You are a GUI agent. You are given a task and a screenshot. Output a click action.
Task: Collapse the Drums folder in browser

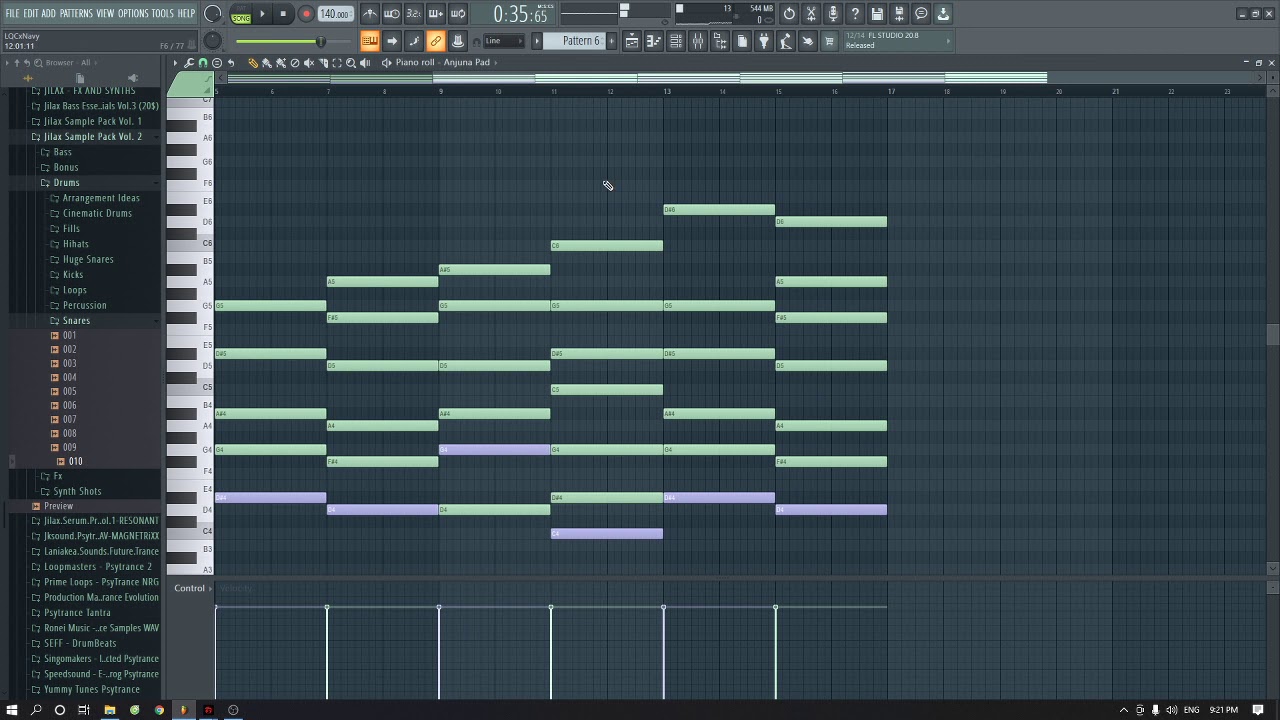pos(66,182)
